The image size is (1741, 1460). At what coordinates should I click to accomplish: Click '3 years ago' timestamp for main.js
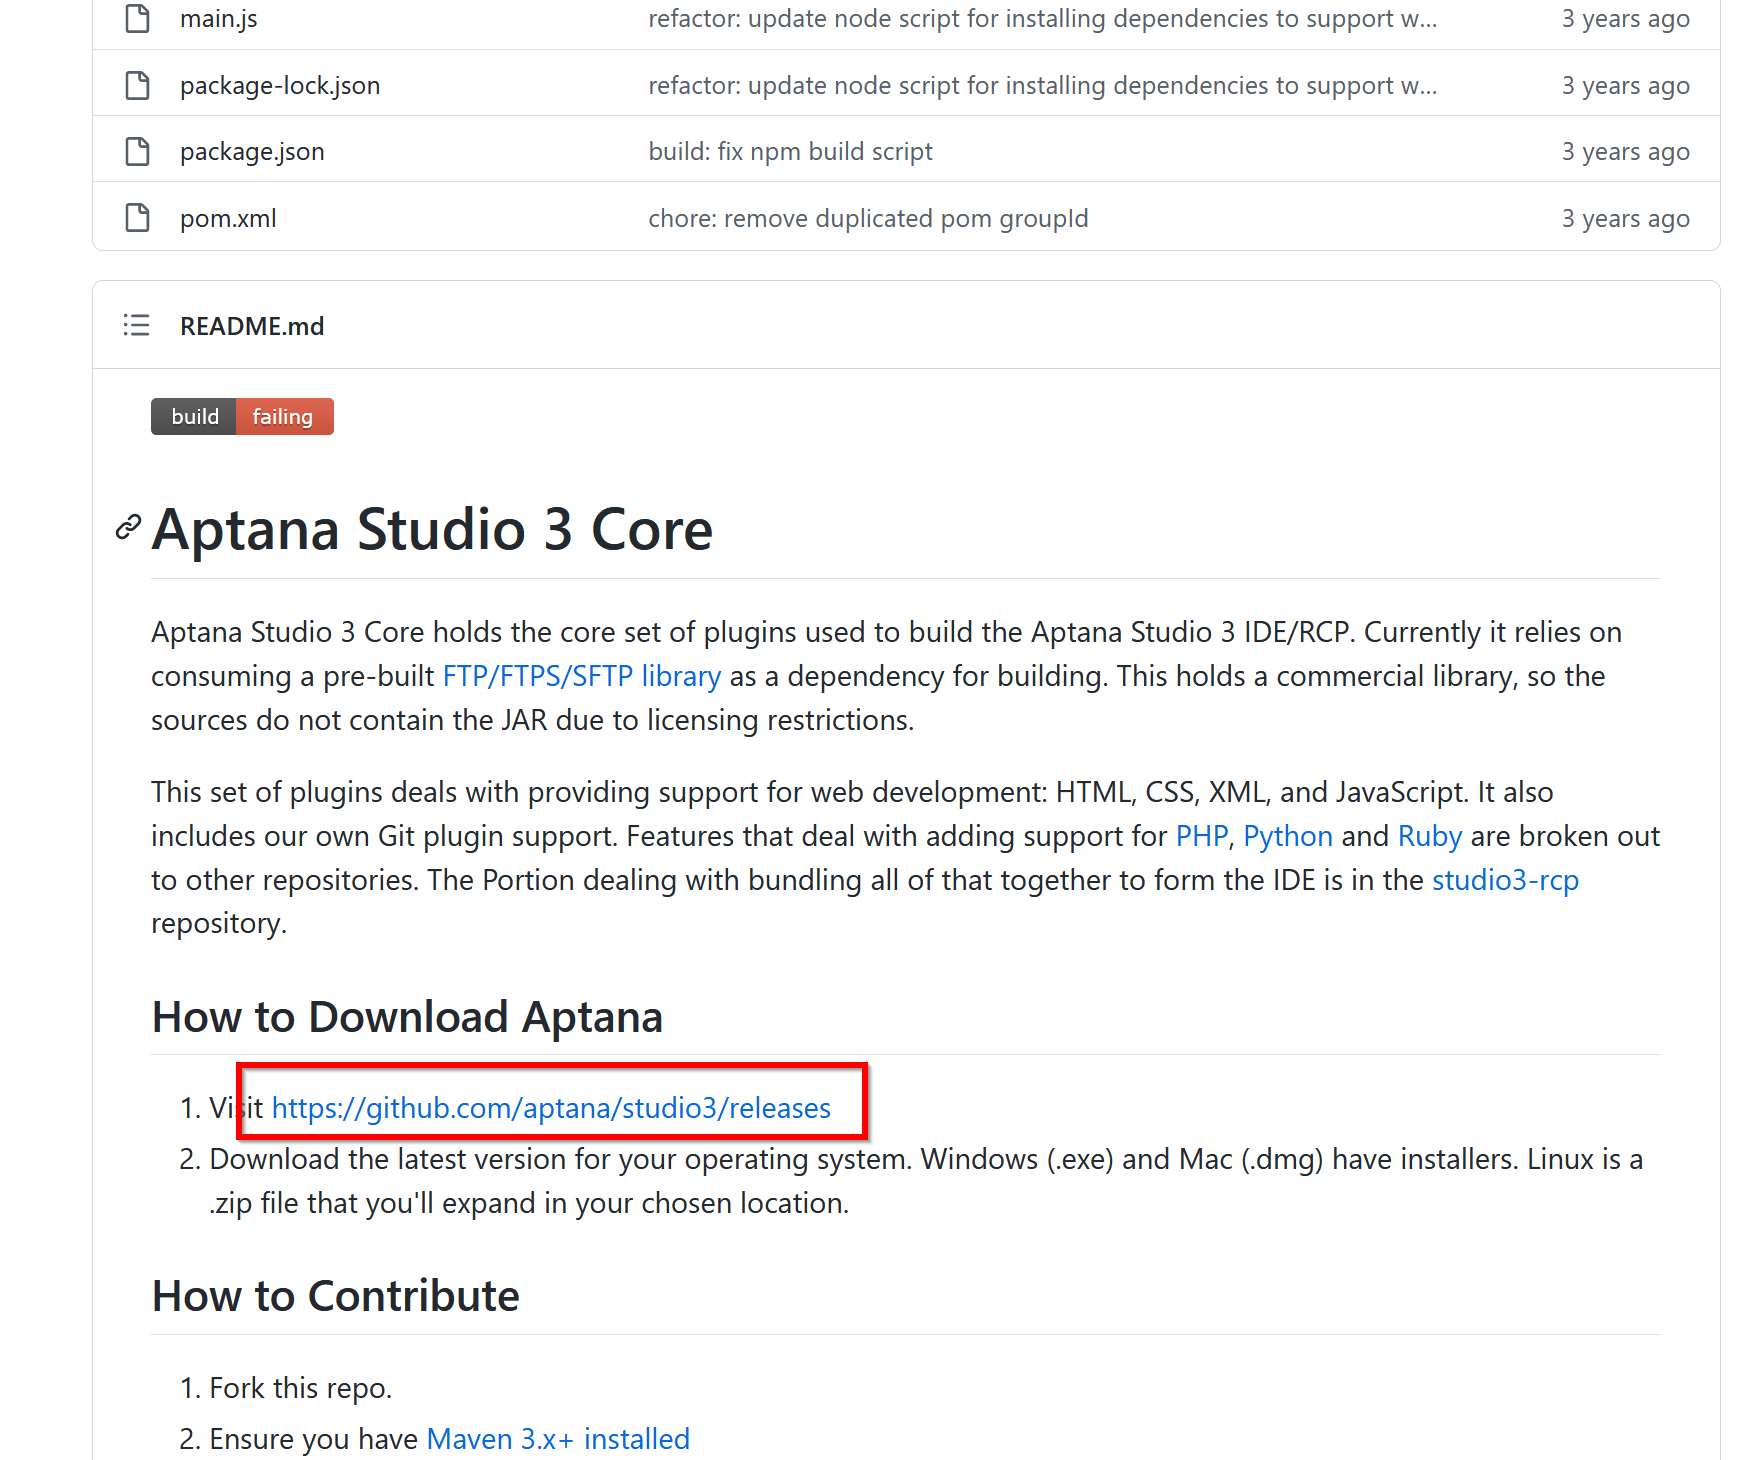[x=1626, y=19]
